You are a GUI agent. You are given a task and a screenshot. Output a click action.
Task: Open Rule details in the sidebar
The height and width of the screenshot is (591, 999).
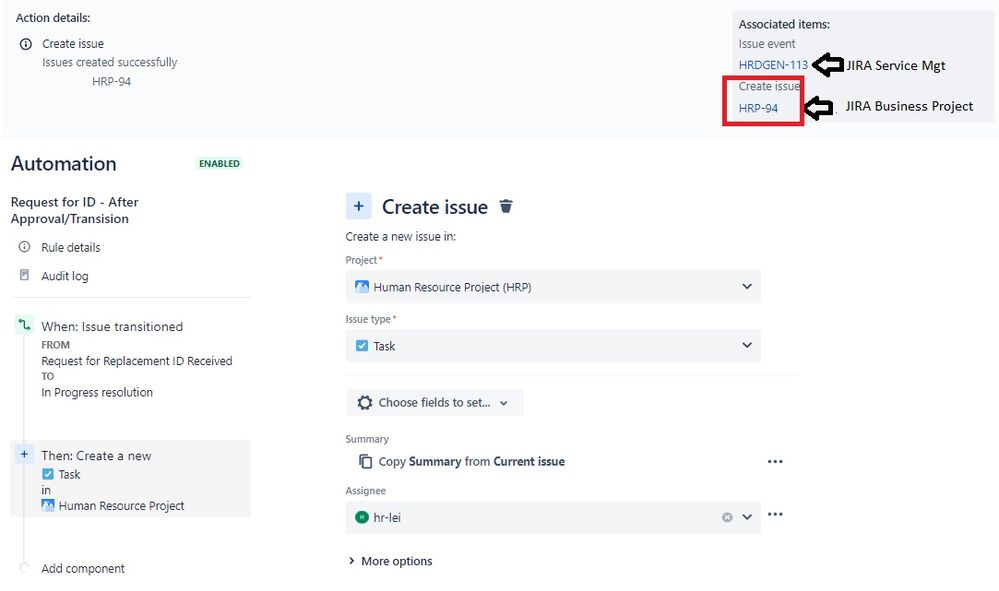click(x=71, y=247)
